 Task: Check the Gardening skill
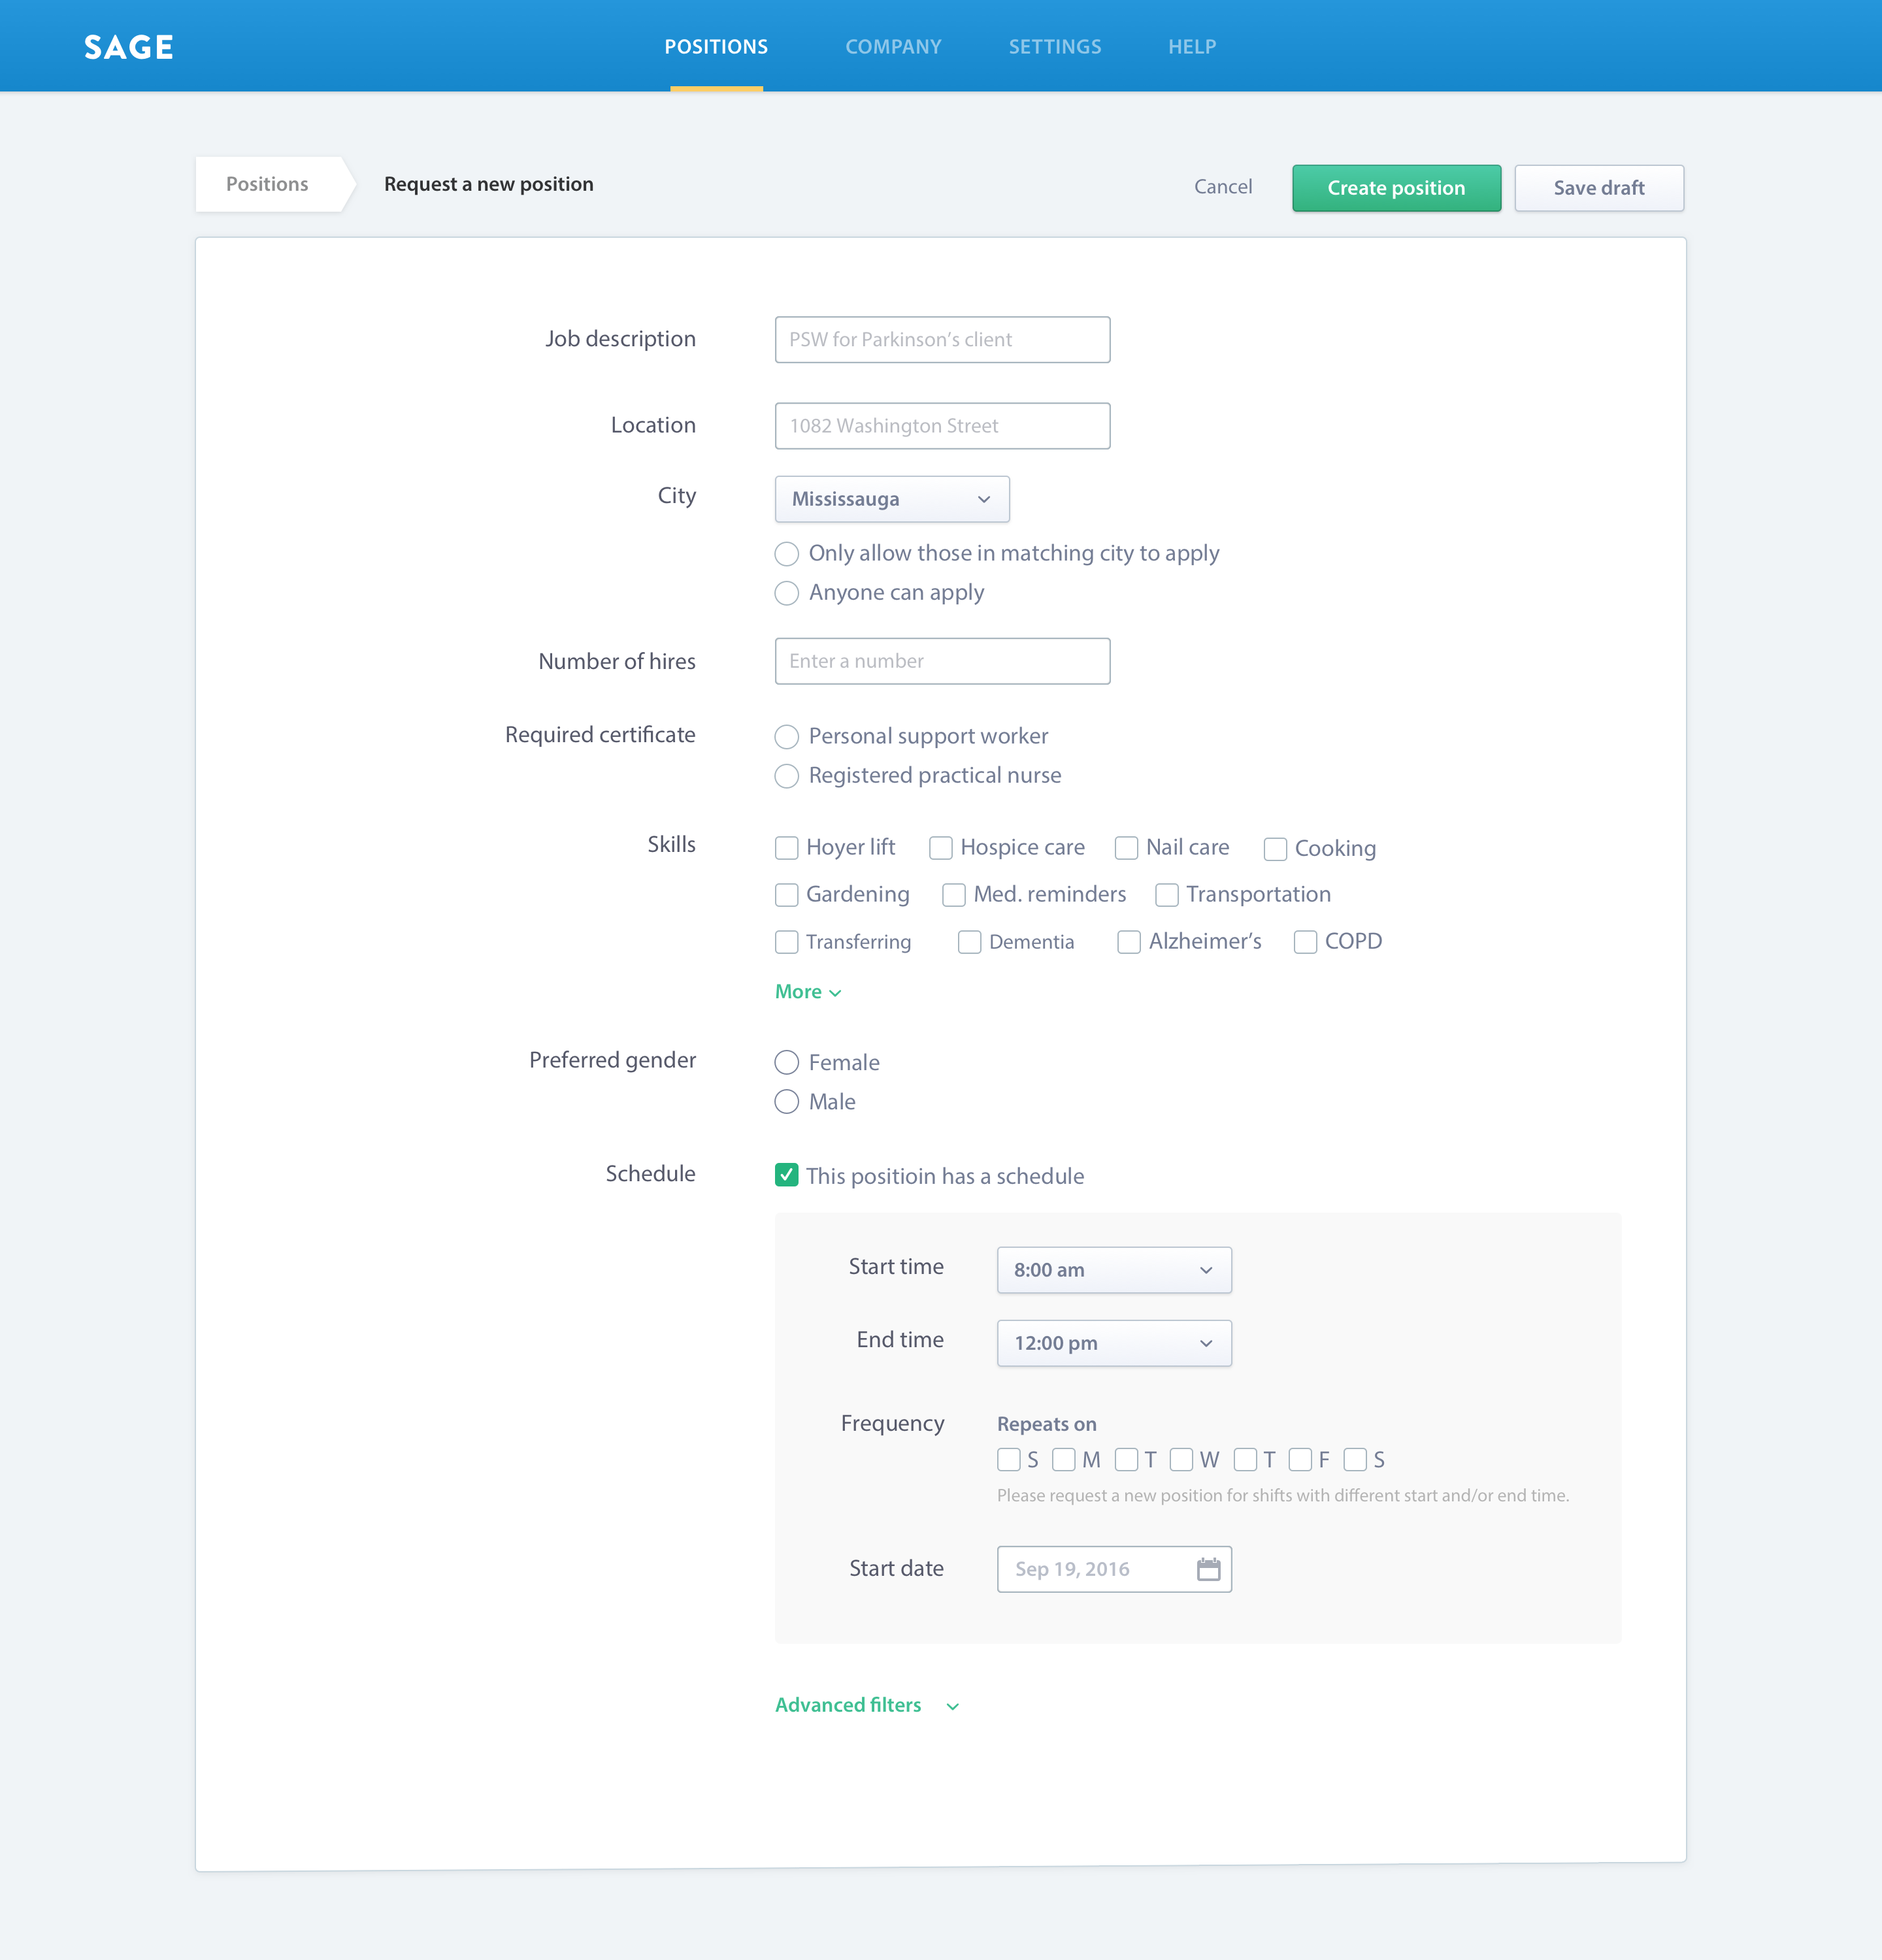click(787, 895)
